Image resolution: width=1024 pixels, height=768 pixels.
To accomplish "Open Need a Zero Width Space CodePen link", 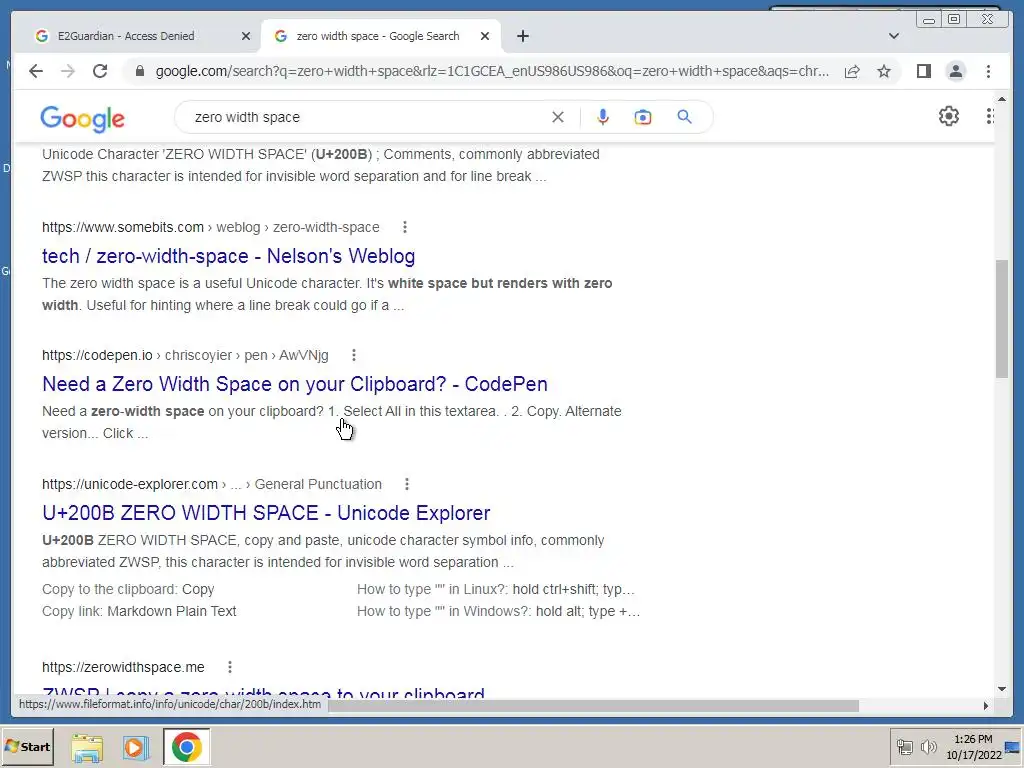I will (x=295, y=384).
